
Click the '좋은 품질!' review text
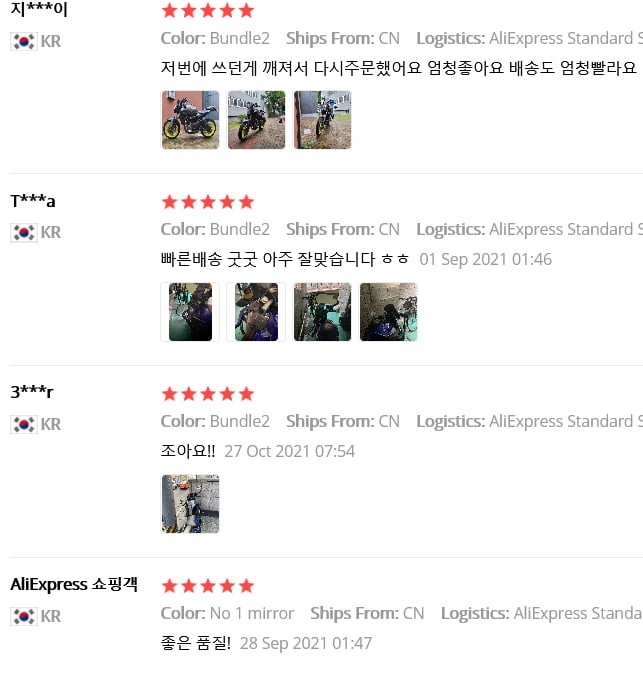tap(196, 642)
